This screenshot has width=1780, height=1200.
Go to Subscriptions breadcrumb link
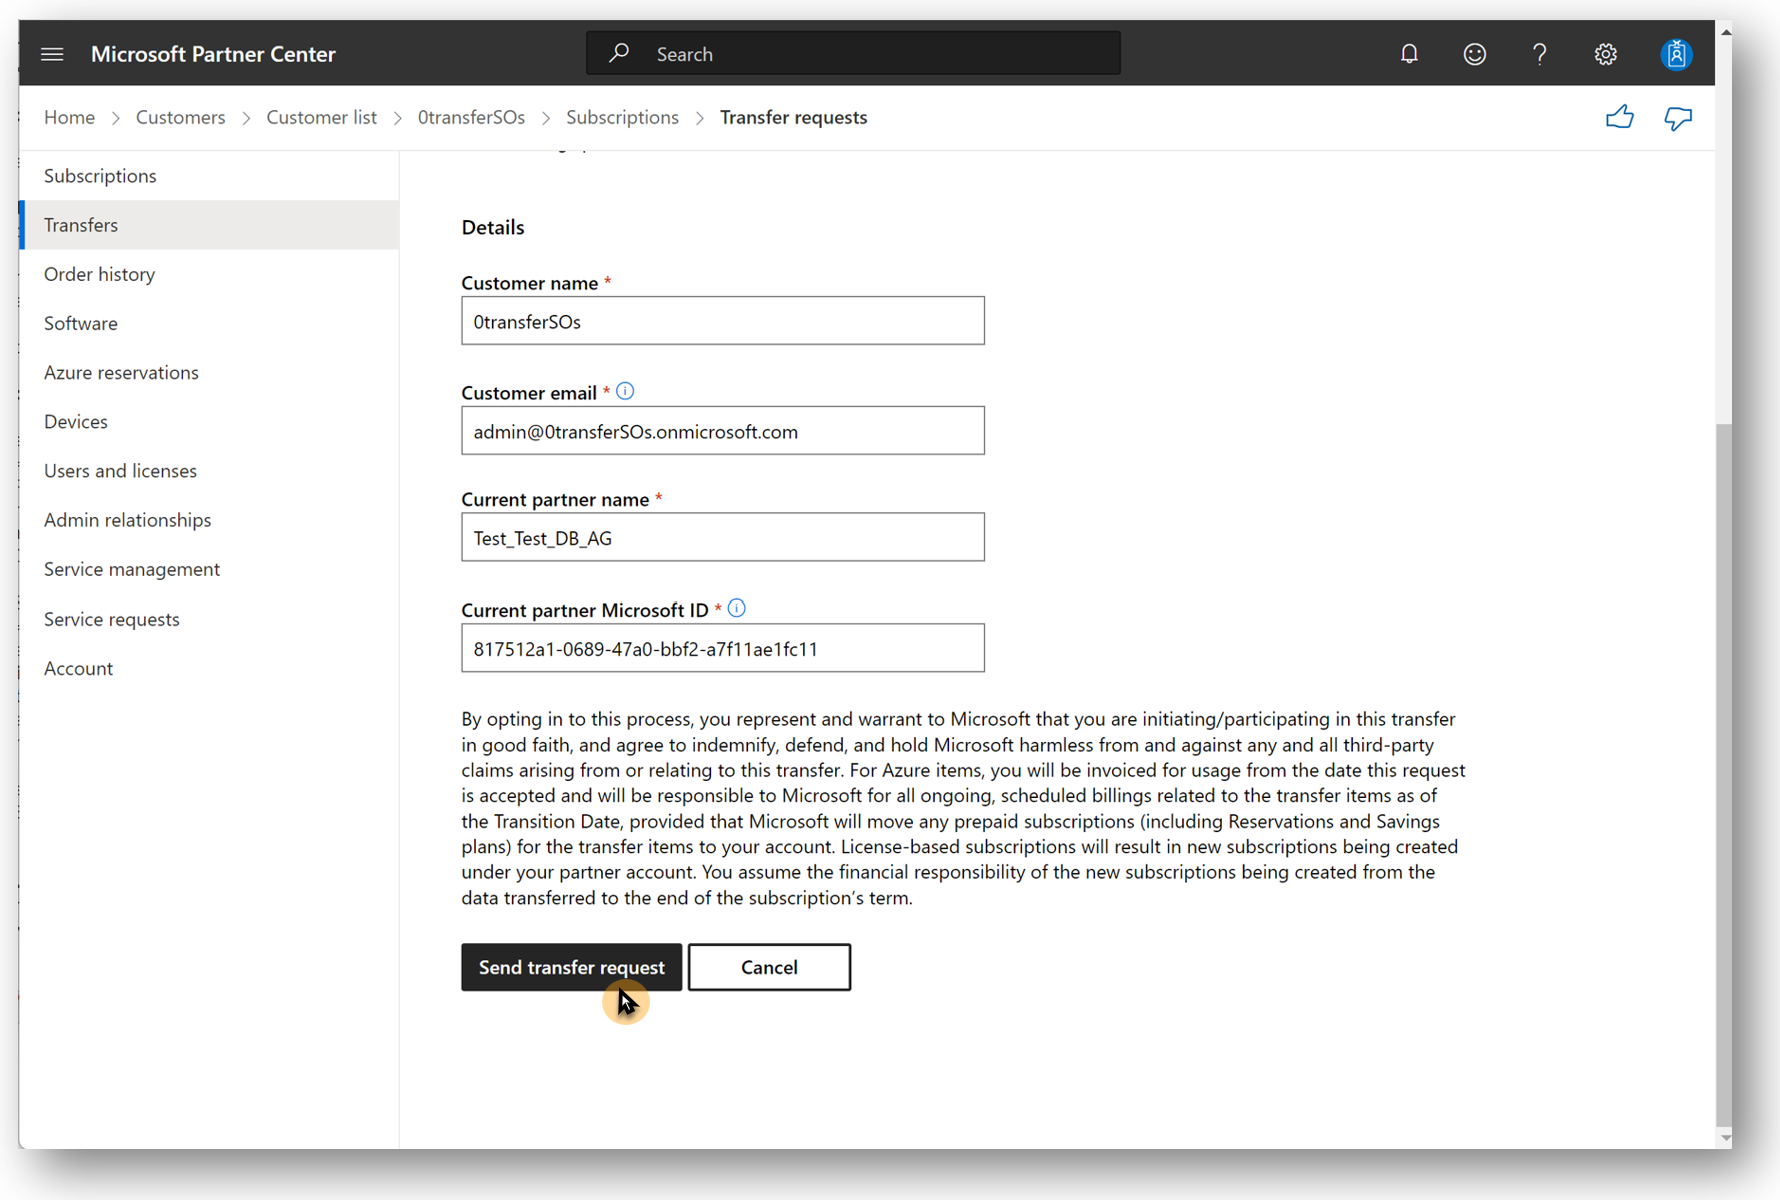622,117
